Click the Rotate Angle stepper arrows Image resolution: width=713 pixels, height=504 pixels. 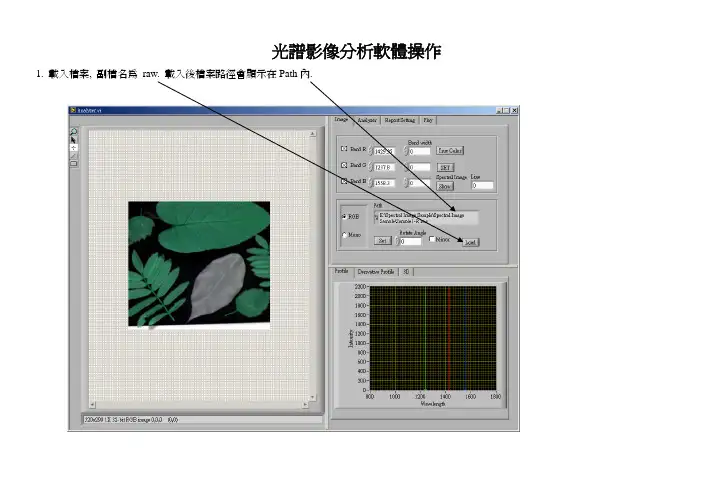(x=397, y=241)
